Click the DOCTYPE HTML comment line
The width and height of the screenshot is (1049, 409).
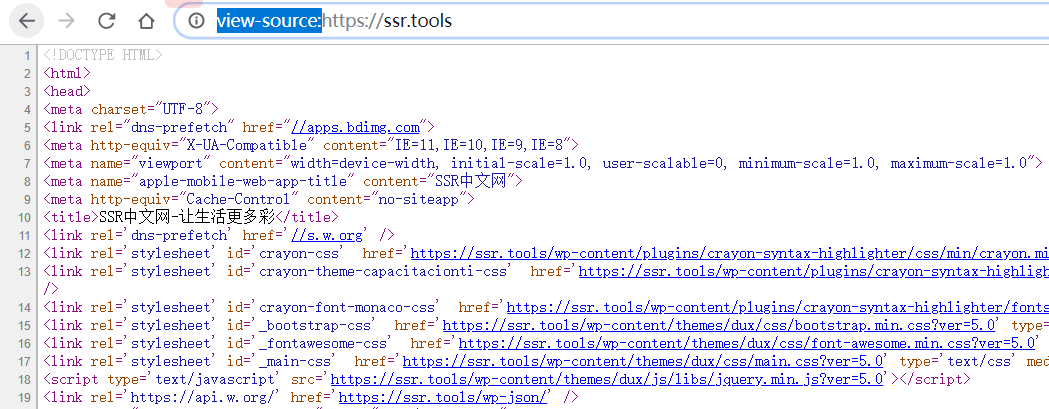[103, 55]
